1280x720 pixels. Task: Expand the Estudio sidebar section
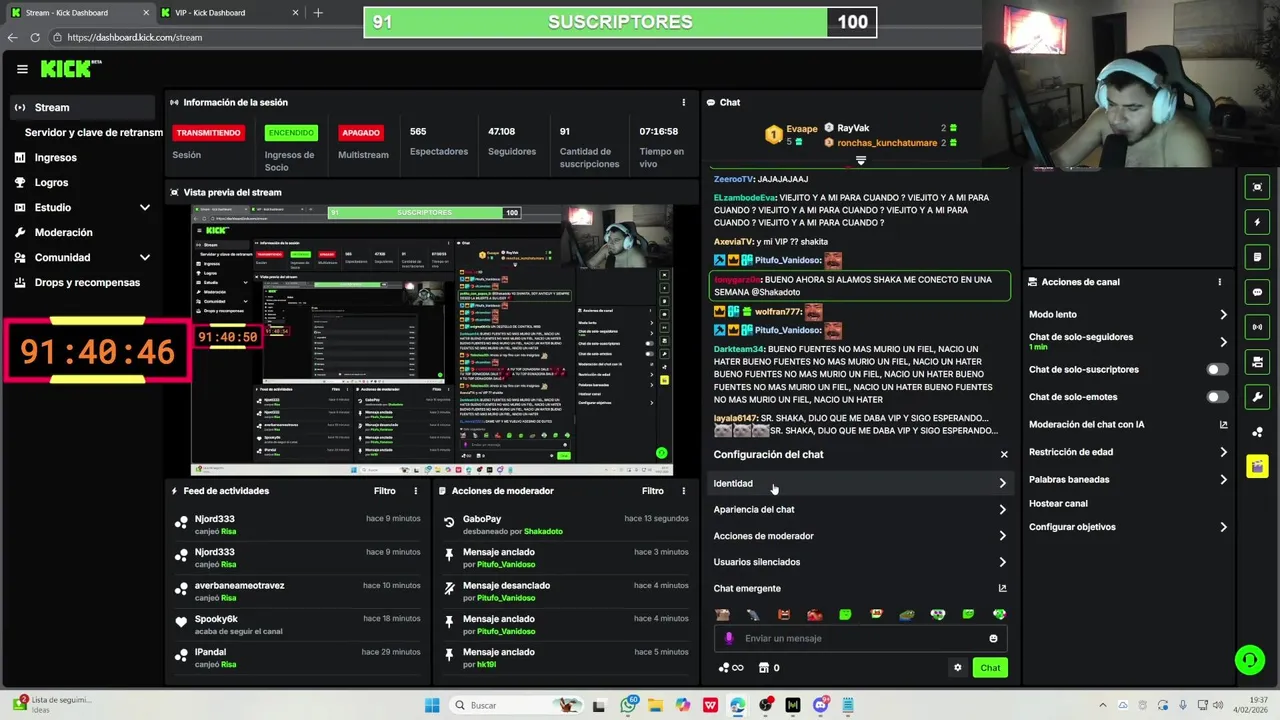[82, 207]
